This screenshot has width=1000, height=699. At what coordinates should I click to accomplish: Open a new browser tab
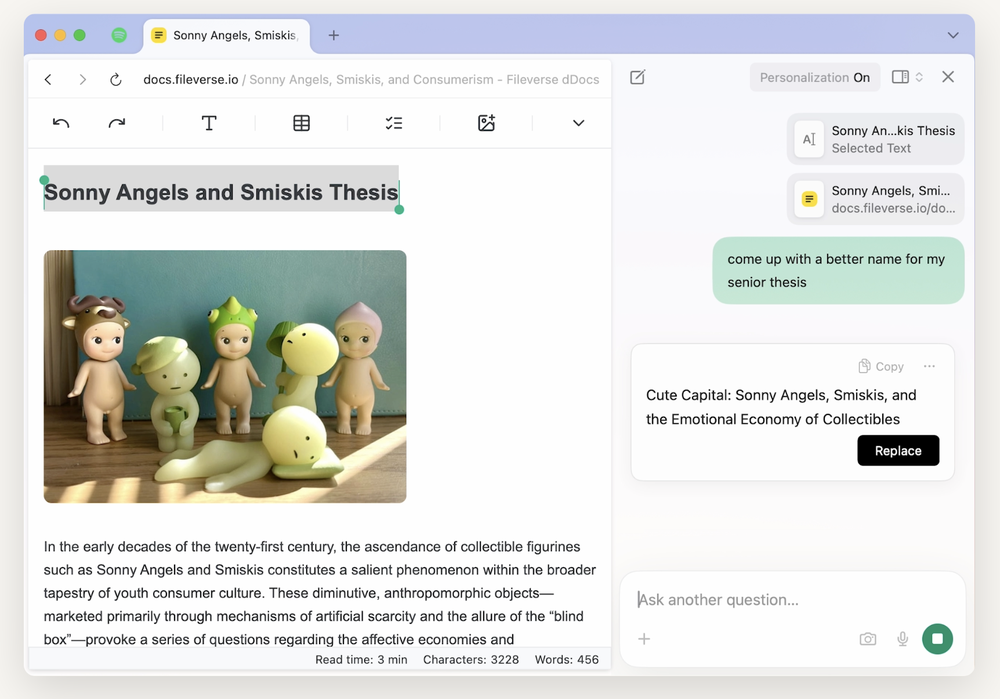[333, 35]
